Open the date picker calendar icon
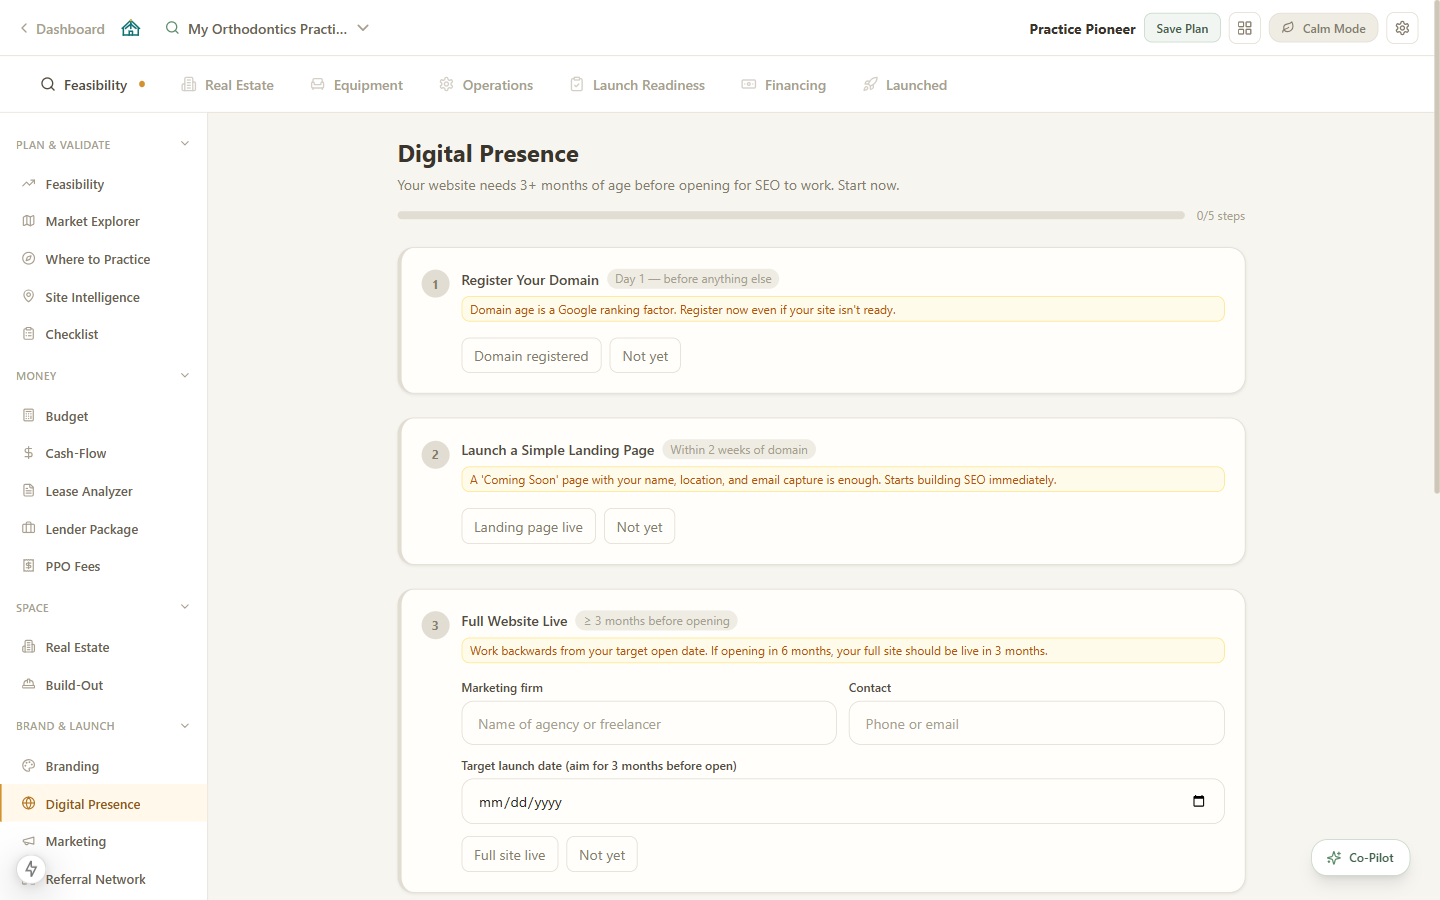Image resolution: width=1440 pixels, height=900 pixels. click(1199, 801)
